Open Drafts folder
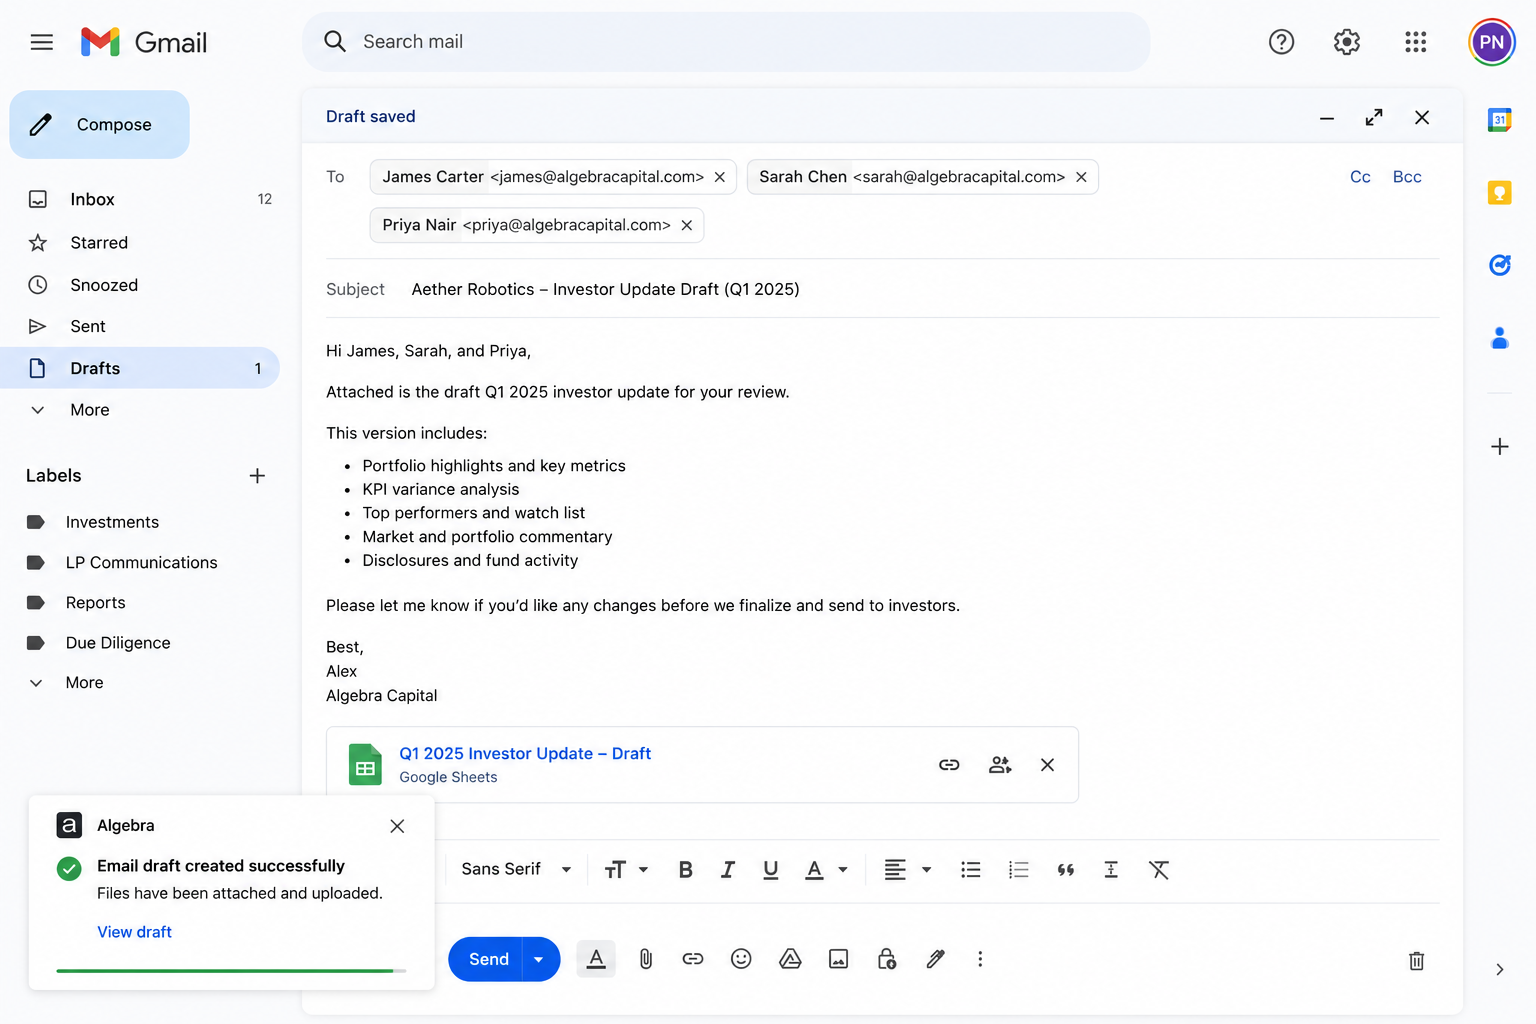Viewport: 1536px width, 1024px height. pyautogui.click(x=140, y=368)
